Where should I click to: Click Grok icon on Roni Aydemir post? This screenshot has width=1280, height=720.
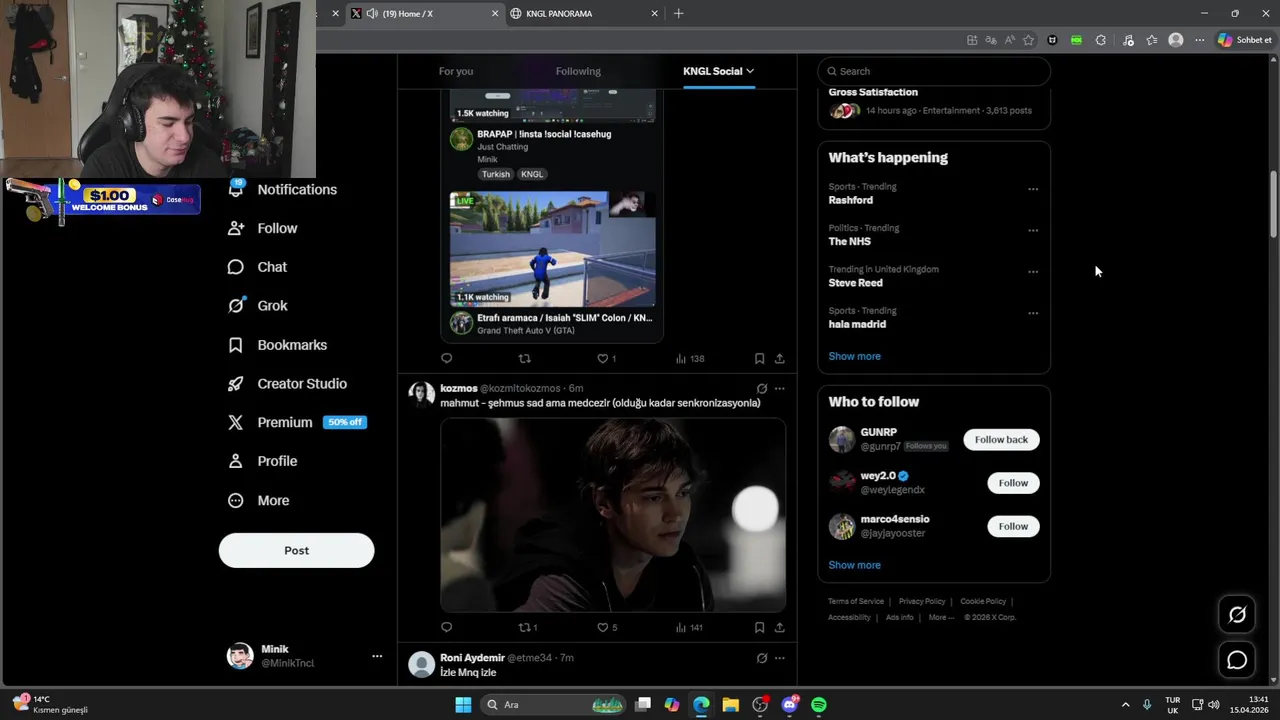pos(762,658)
